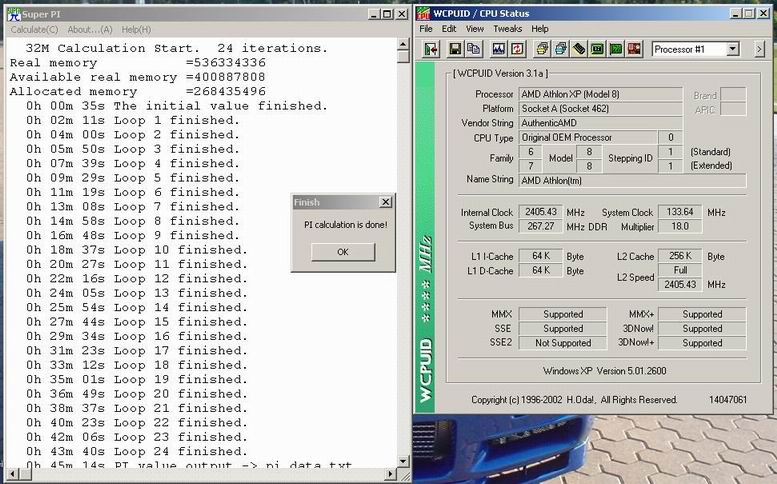
Task: Open the File menu in WCPUID
Action: [426, 29]
